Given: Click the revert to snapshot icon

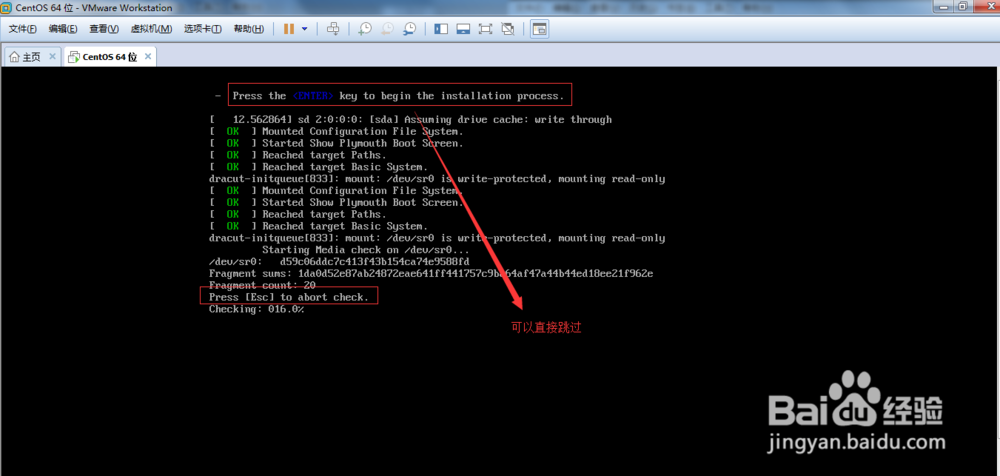Looking at the screenshot, I should [387, 29].
